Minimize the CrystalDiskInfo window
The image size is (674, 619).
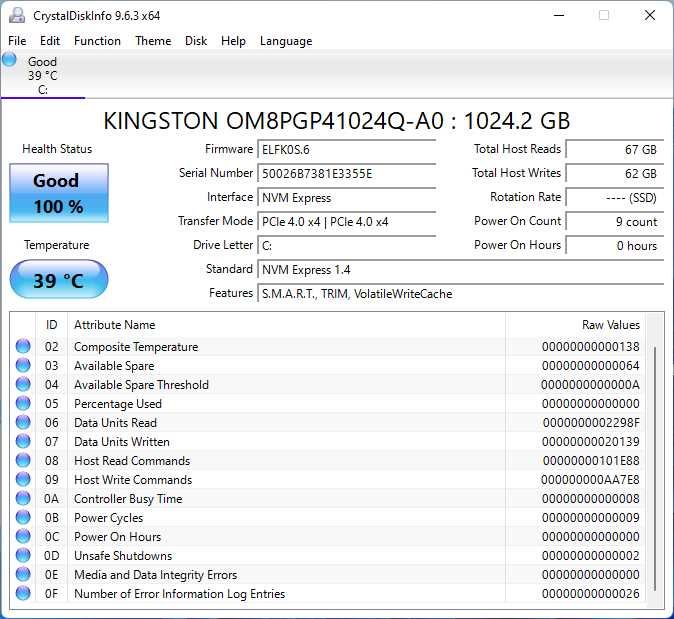pyautogui.click(x=559, y=15)
